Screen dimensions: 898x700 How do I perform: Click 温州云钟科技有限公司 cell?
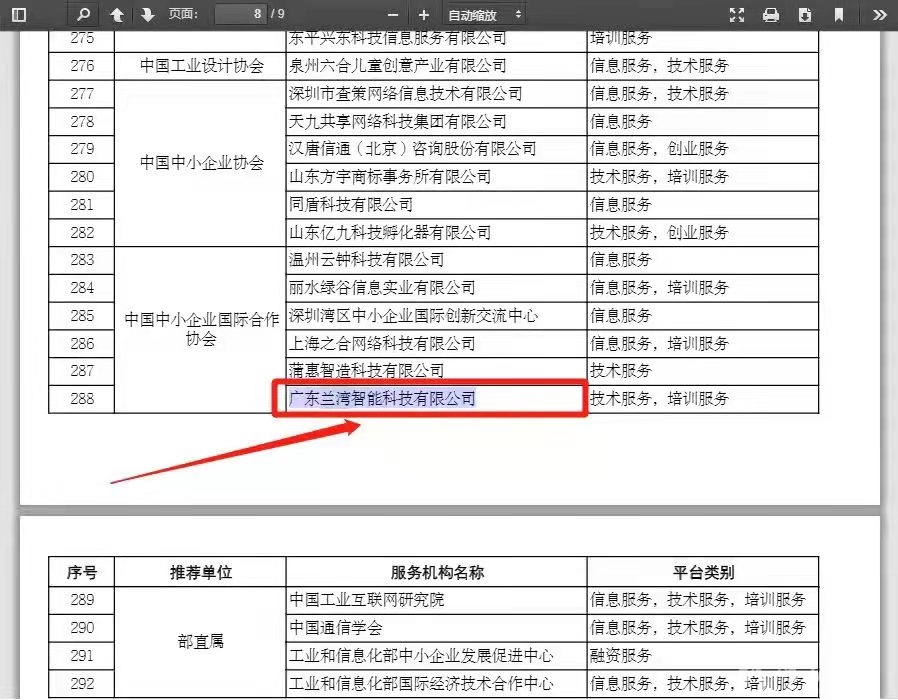(436, 260)
